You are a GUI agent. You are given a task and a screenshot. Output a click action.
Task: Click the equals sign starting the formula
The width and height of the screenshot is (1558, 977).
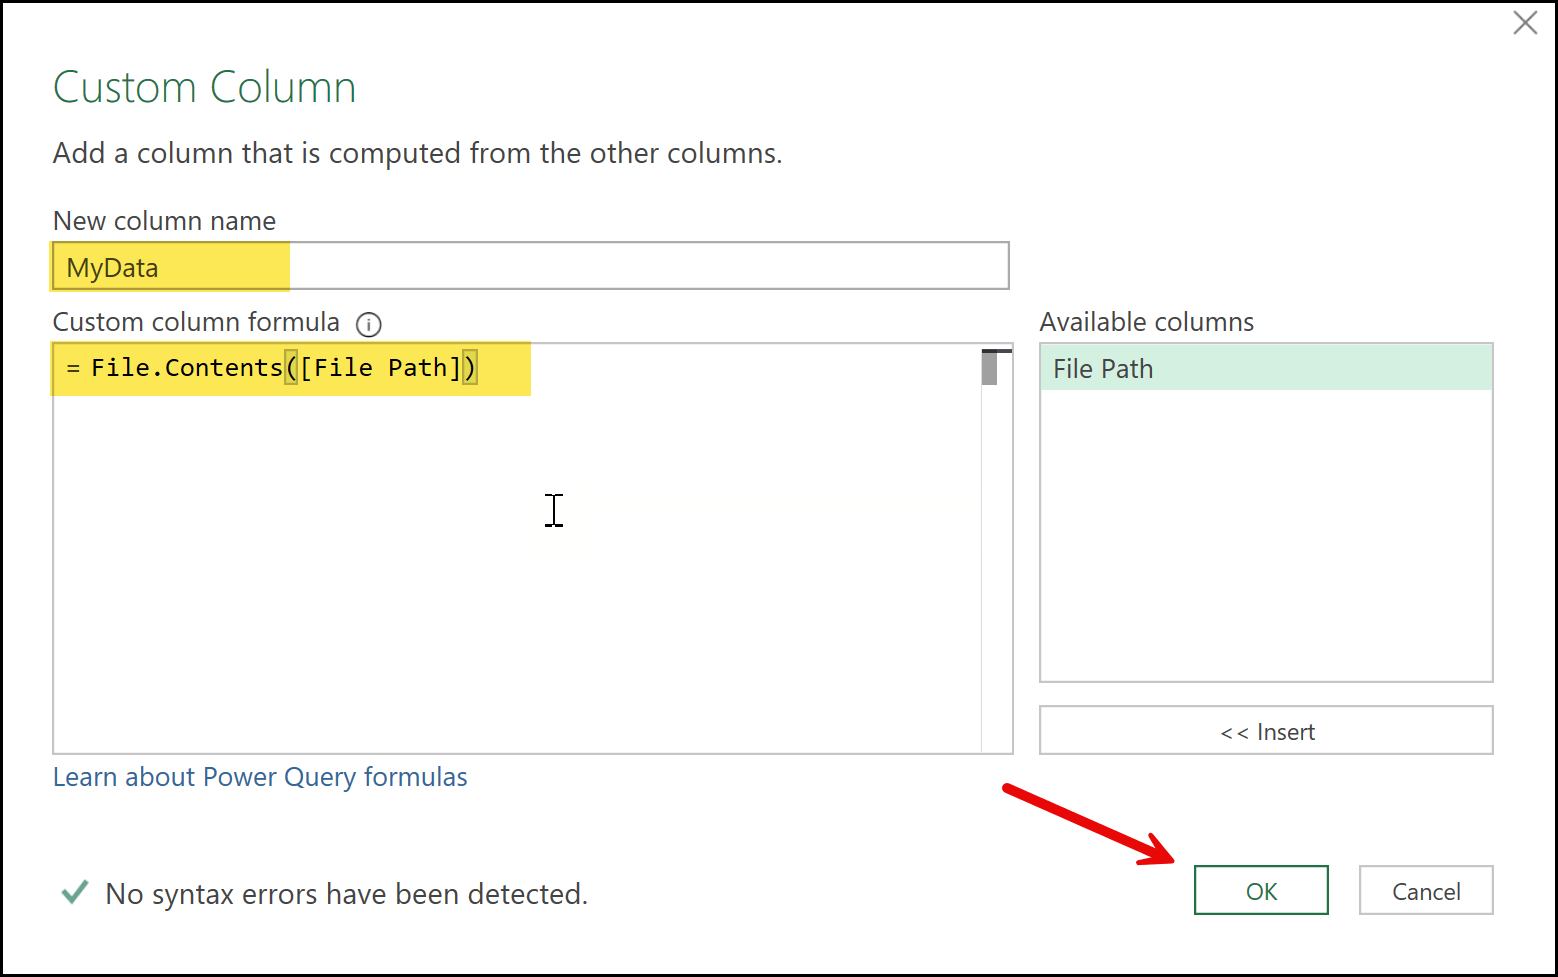73,369
